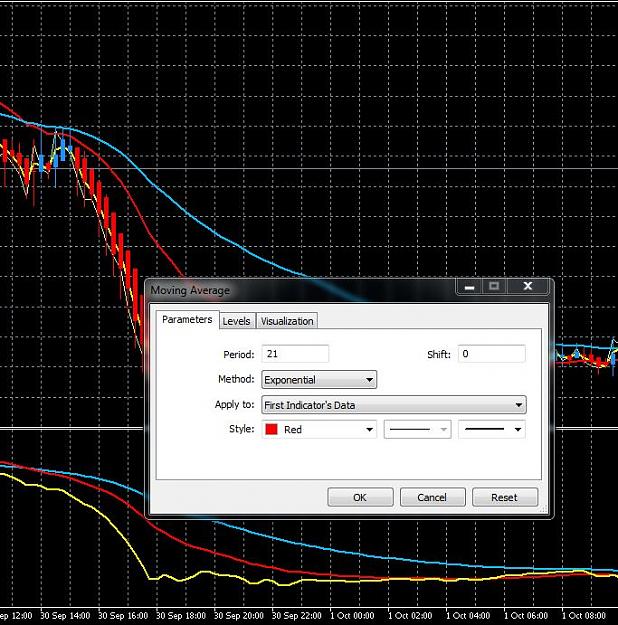
Task: Maximize the Moving Average dialog
Action: point(494,286)
